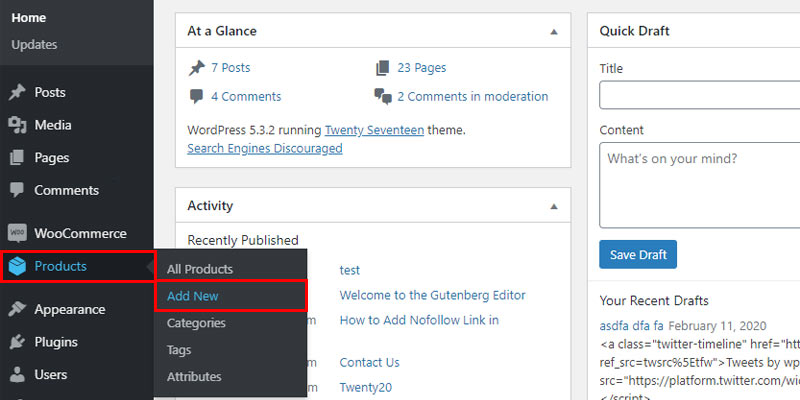Click the Pages icon in sidebar
The width and height of the screenshot is (800, 400).
click(x=17, y=158)
